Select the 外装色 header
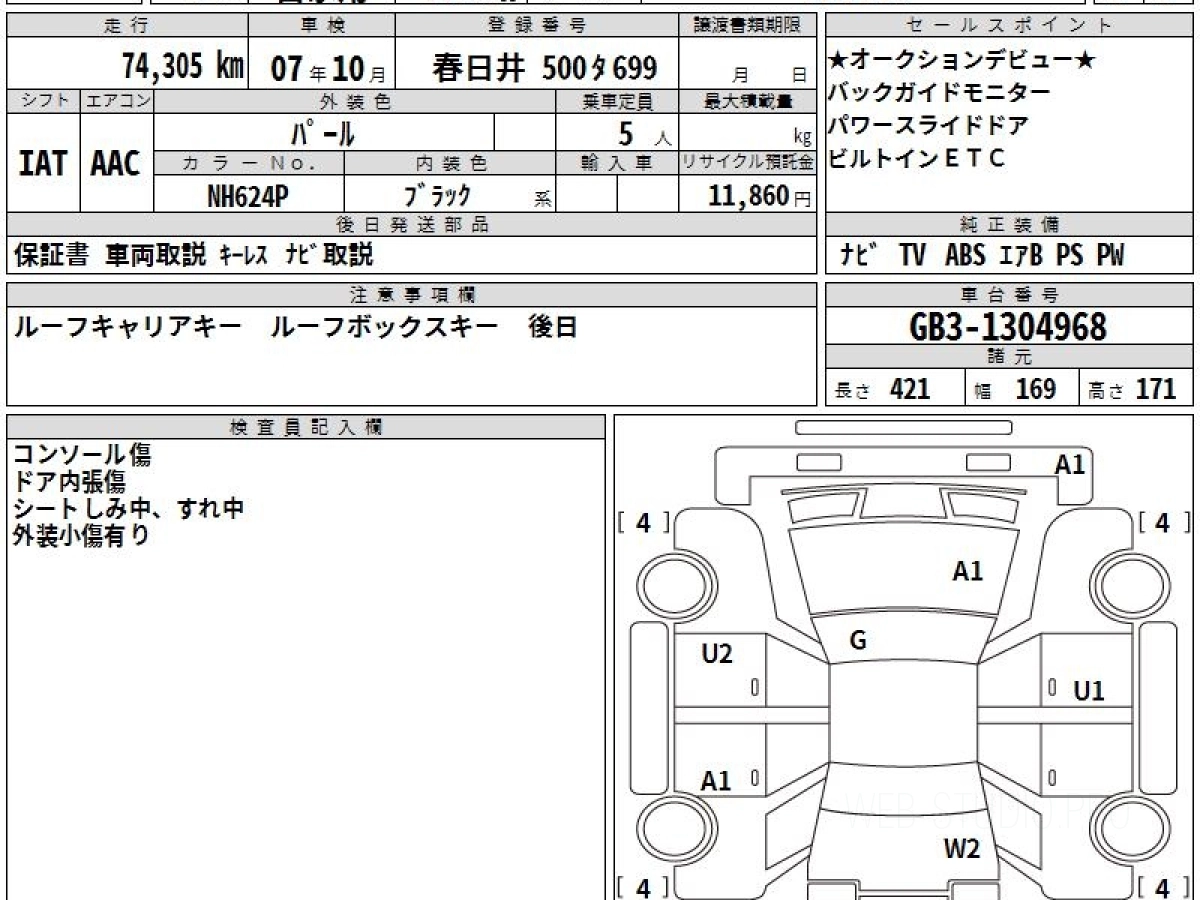Screen dimensions: 1200x900 pos(355,101)
